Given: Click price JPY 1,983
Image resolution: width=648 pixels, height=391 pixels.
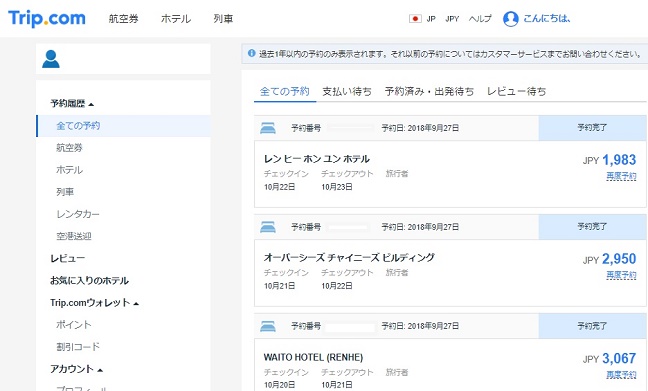Looking at the screenshot, I should coord(610,160).
